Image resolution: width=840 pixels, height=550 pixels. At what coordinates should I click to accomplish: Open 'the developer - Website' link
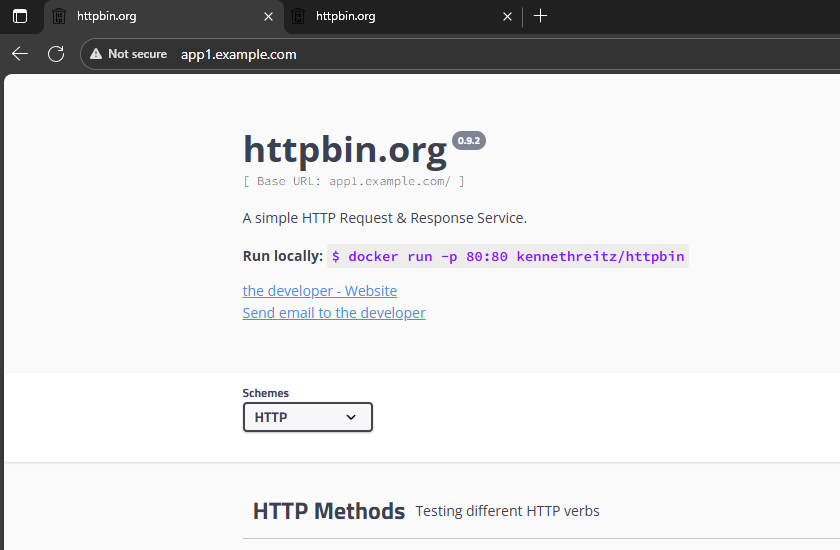(320, 291)
